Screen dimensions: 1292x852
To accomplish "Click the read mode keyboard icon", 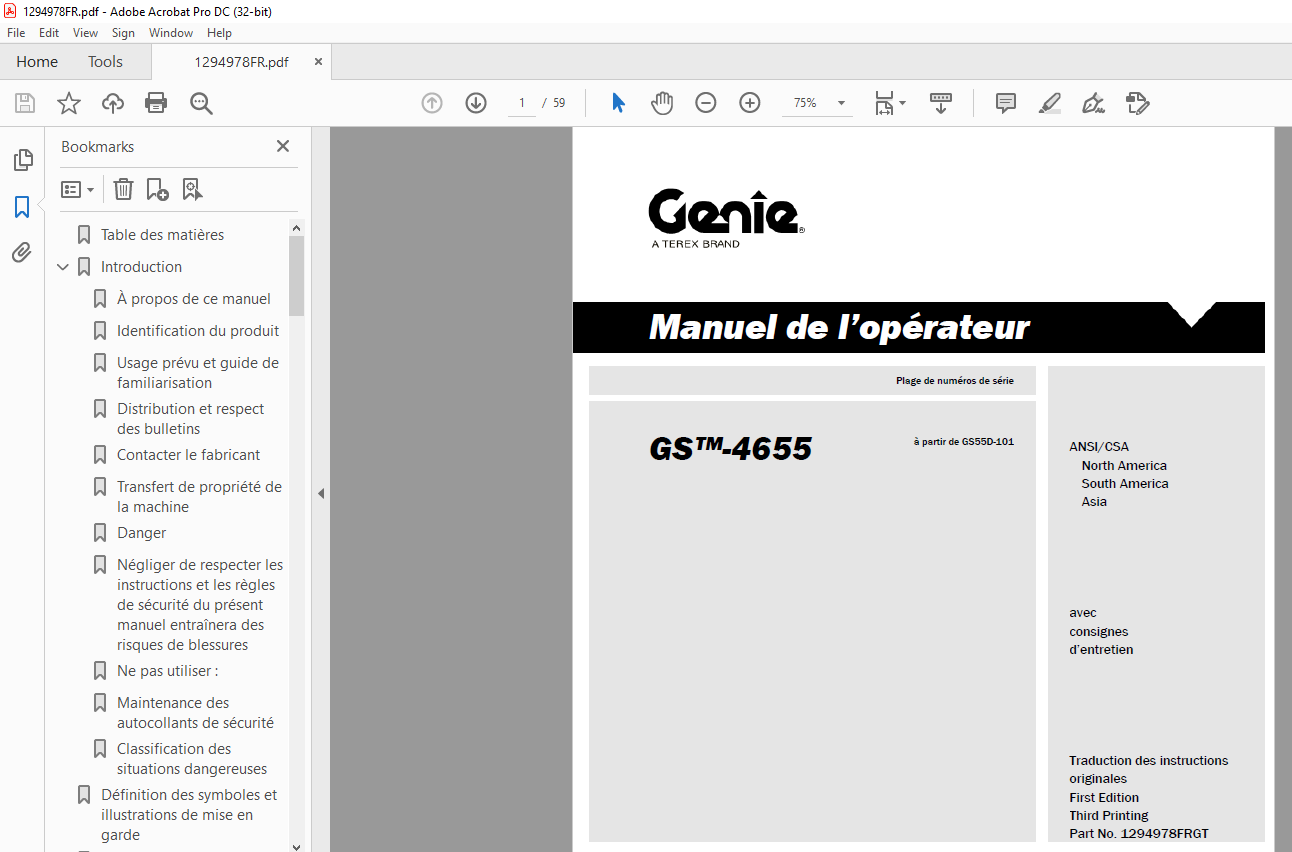I will pyautogui.click(x=941, y=103).
